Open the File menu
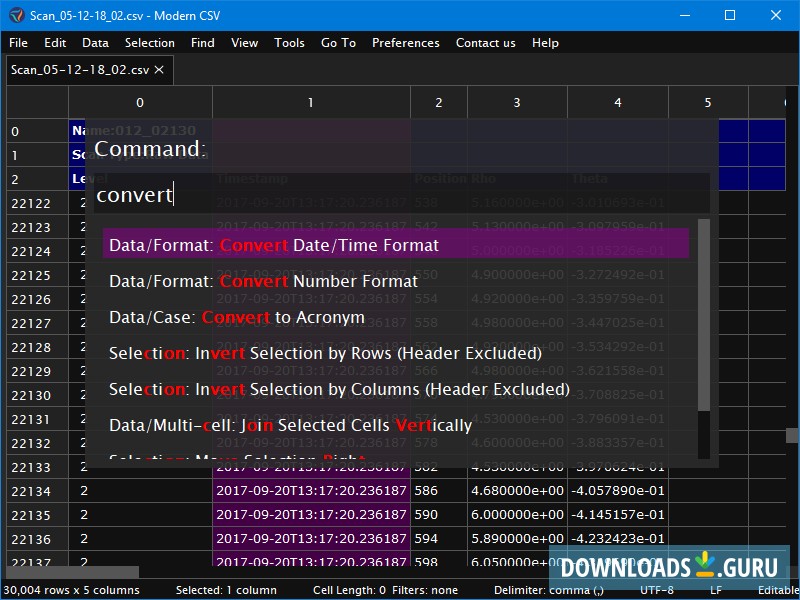Screen dimensions: 800x600 tap(19, 43)
